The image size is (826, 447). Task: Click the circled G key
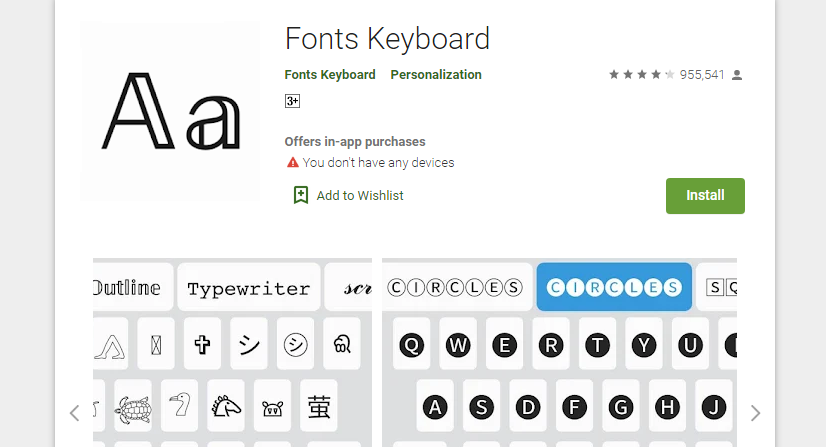(x=621, y=406)
